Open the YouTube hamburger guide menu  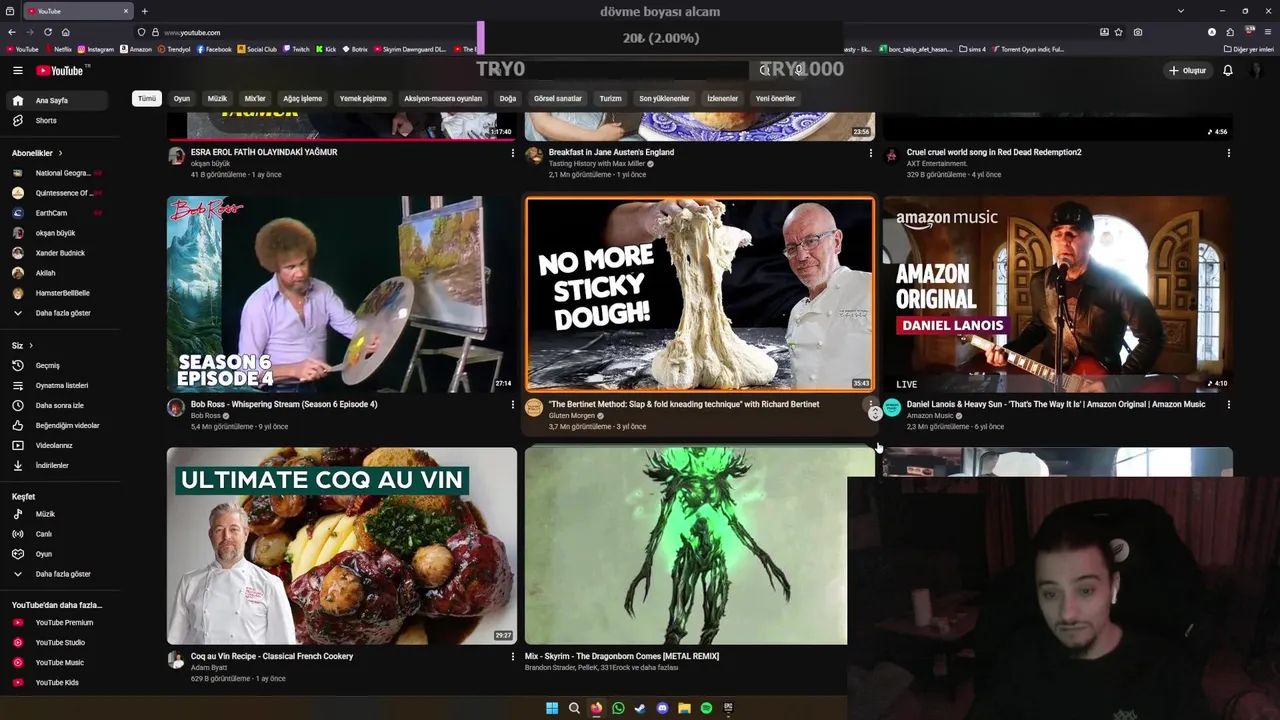pyautogui.click(x=17, y=70)
